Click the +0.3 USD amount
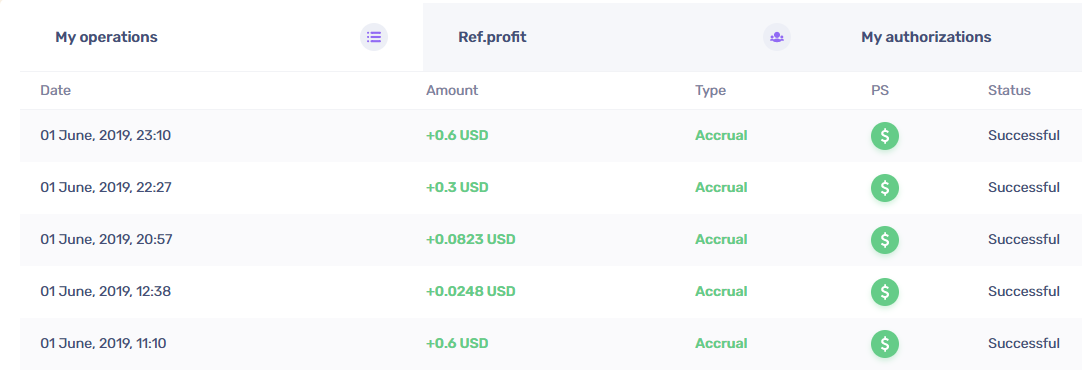Viewport: 1082px width, 371px height. tap(457, 188)
